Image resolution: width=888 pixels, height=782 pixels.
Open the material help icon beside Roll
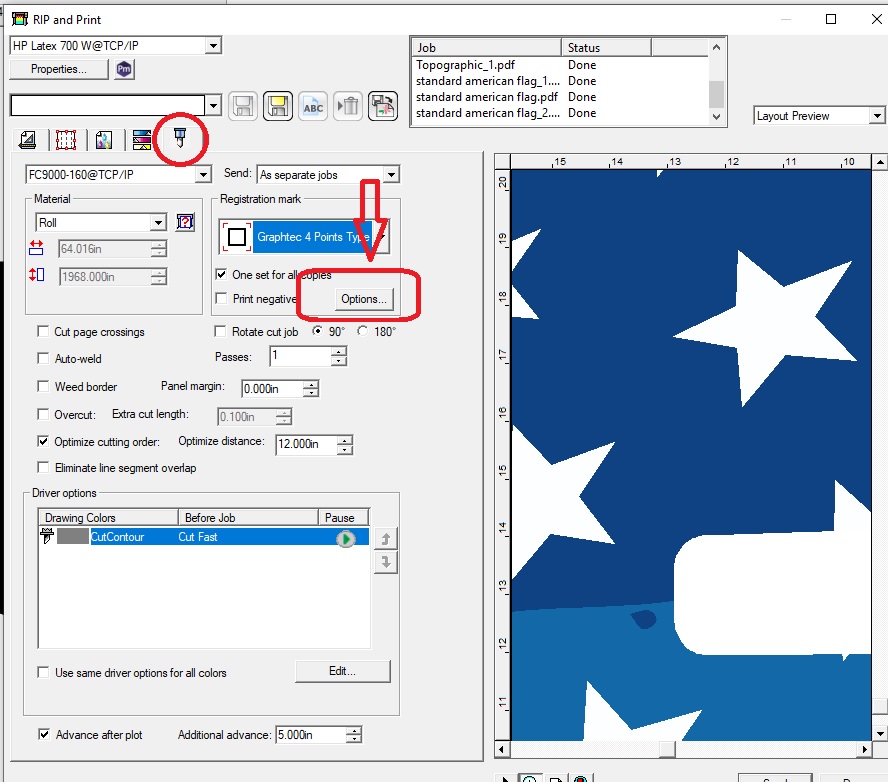point(185,222)
